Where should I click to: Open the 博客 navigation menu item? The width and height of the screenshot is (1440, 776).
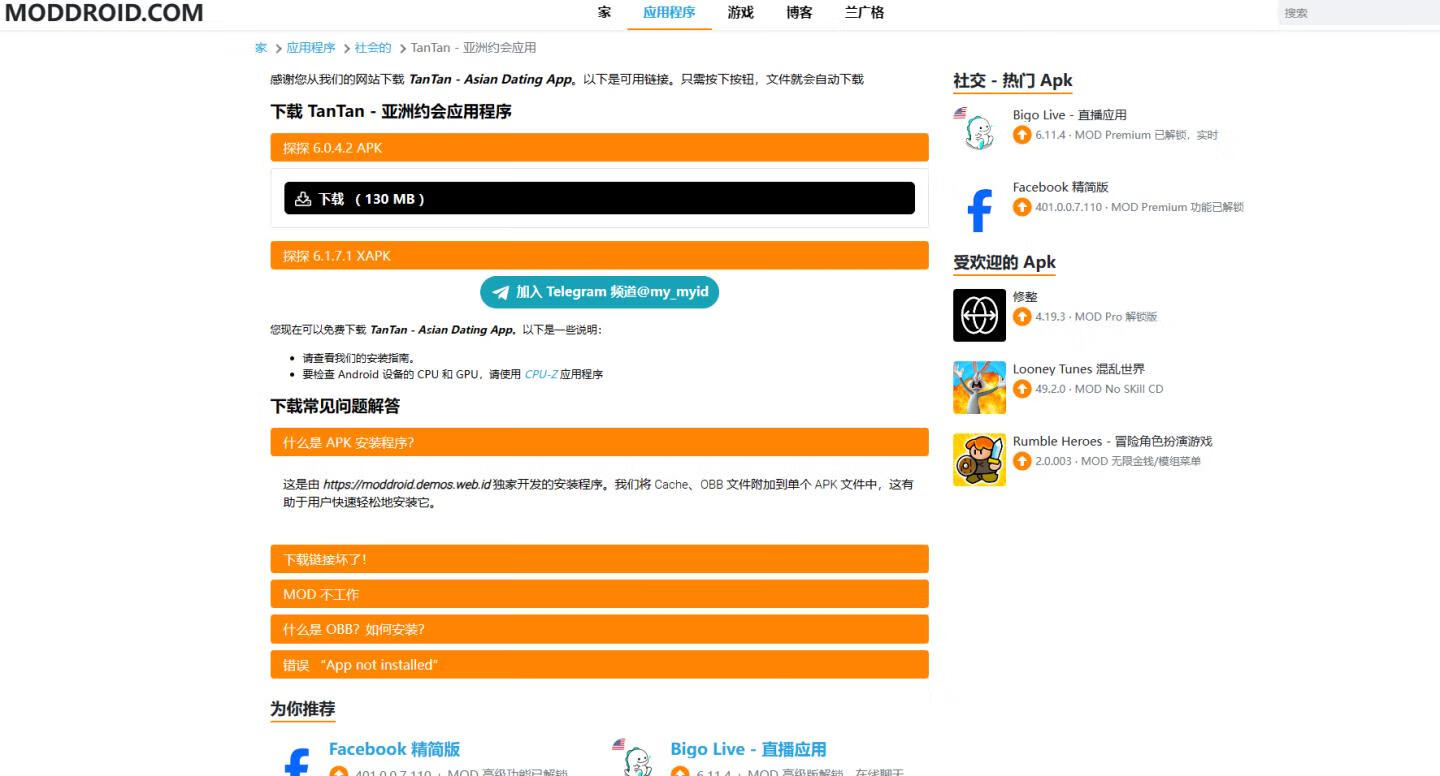799,13
